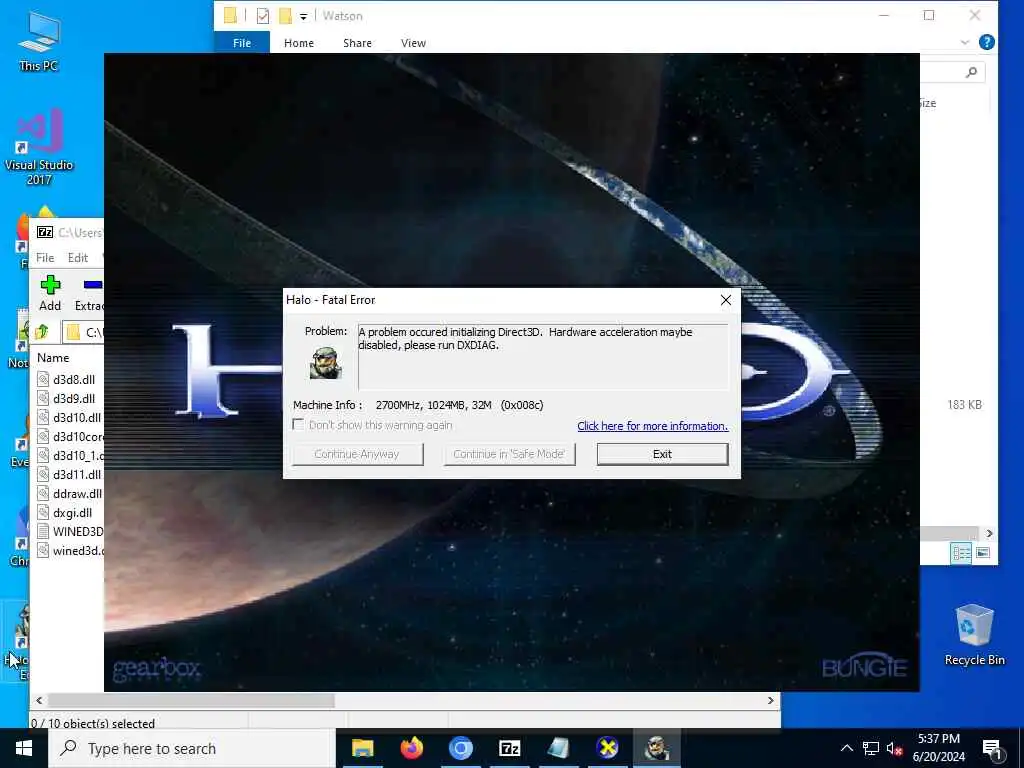The width and height of the screenshot is (1024, 768).
Task: Click the Add button in 7-Zip toolbar
Action: point(50,293)
